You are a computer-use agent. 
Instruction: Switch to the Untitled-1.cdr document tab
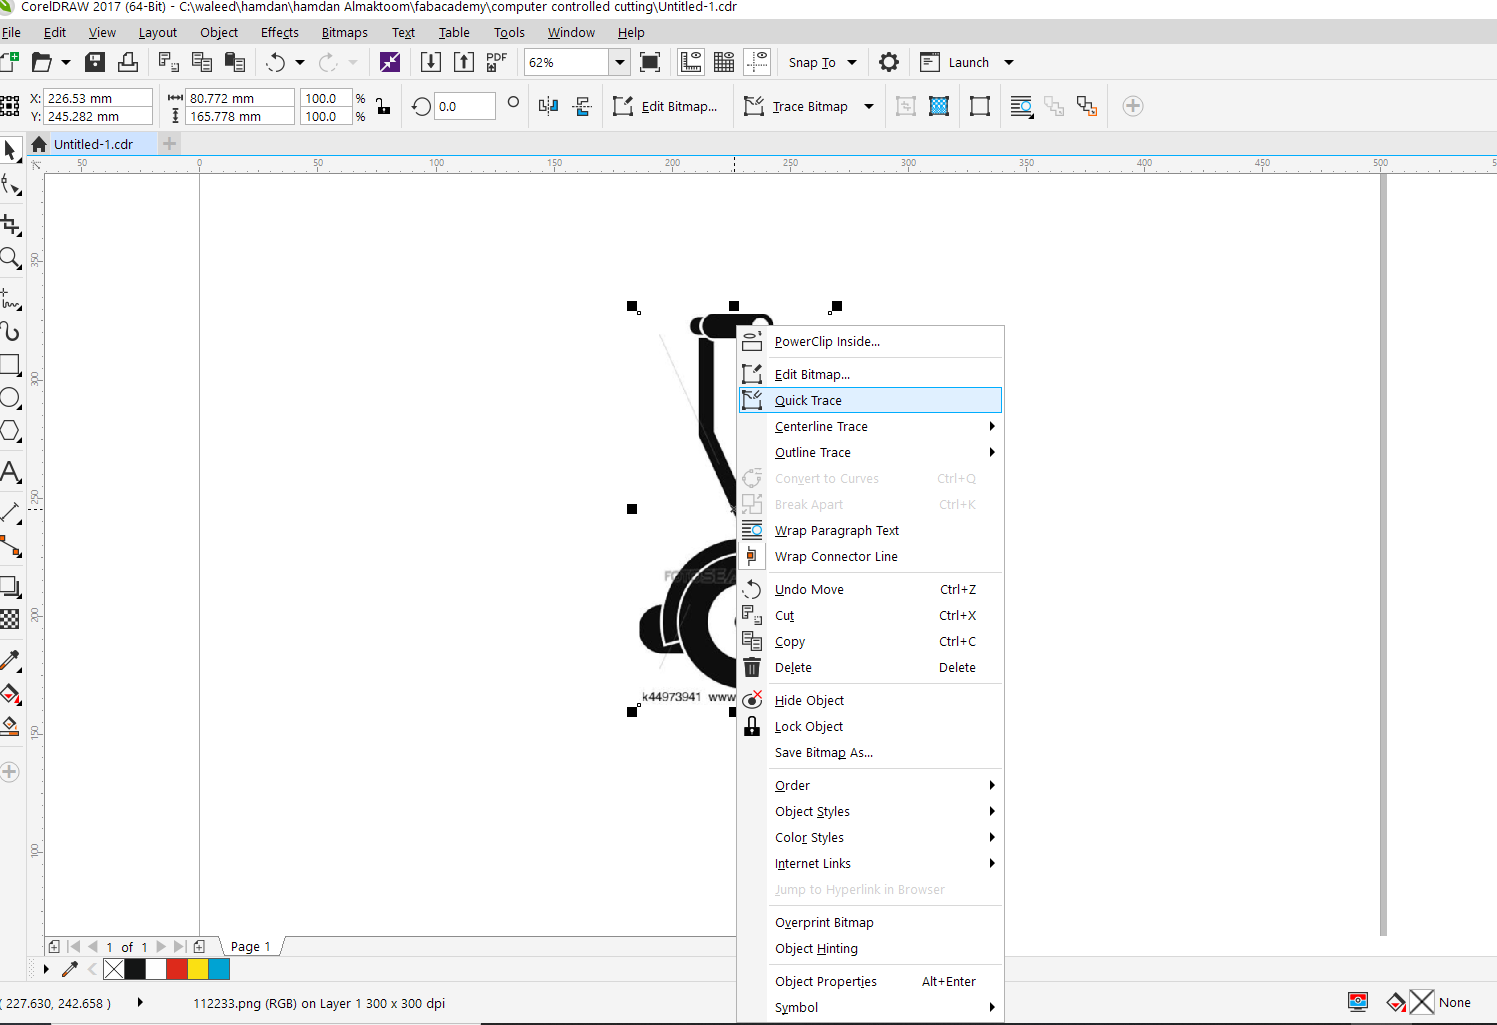tap(93, 144)
